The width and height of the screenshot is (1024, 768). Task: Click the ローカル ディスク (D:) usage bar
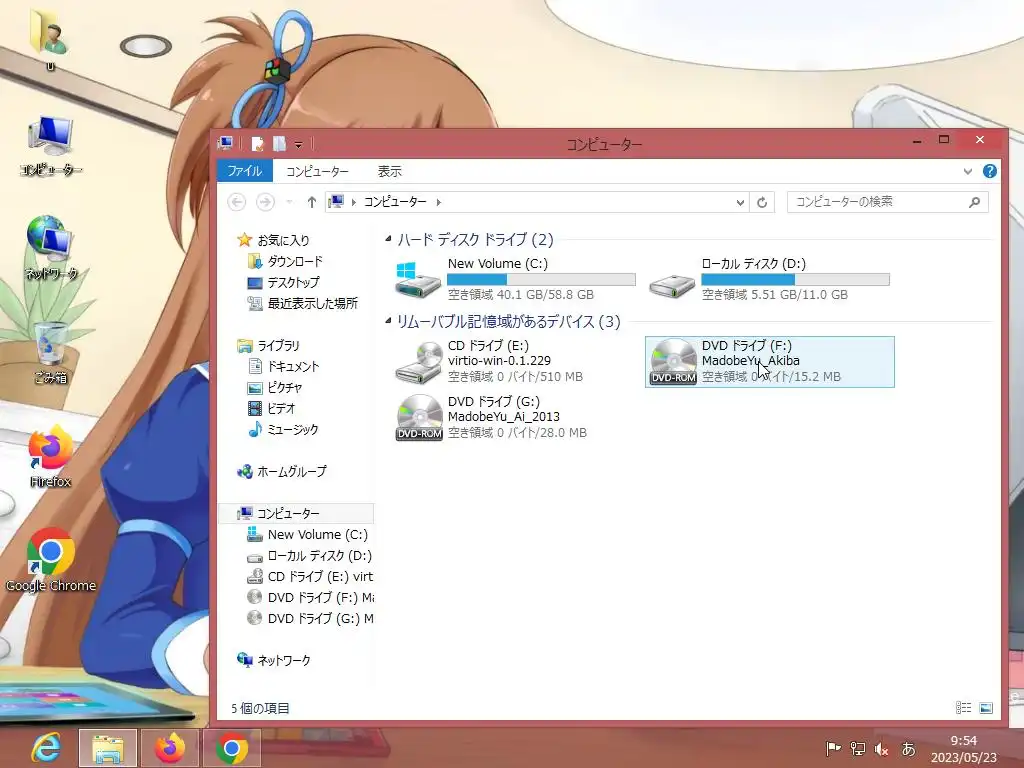click(795, 280)
